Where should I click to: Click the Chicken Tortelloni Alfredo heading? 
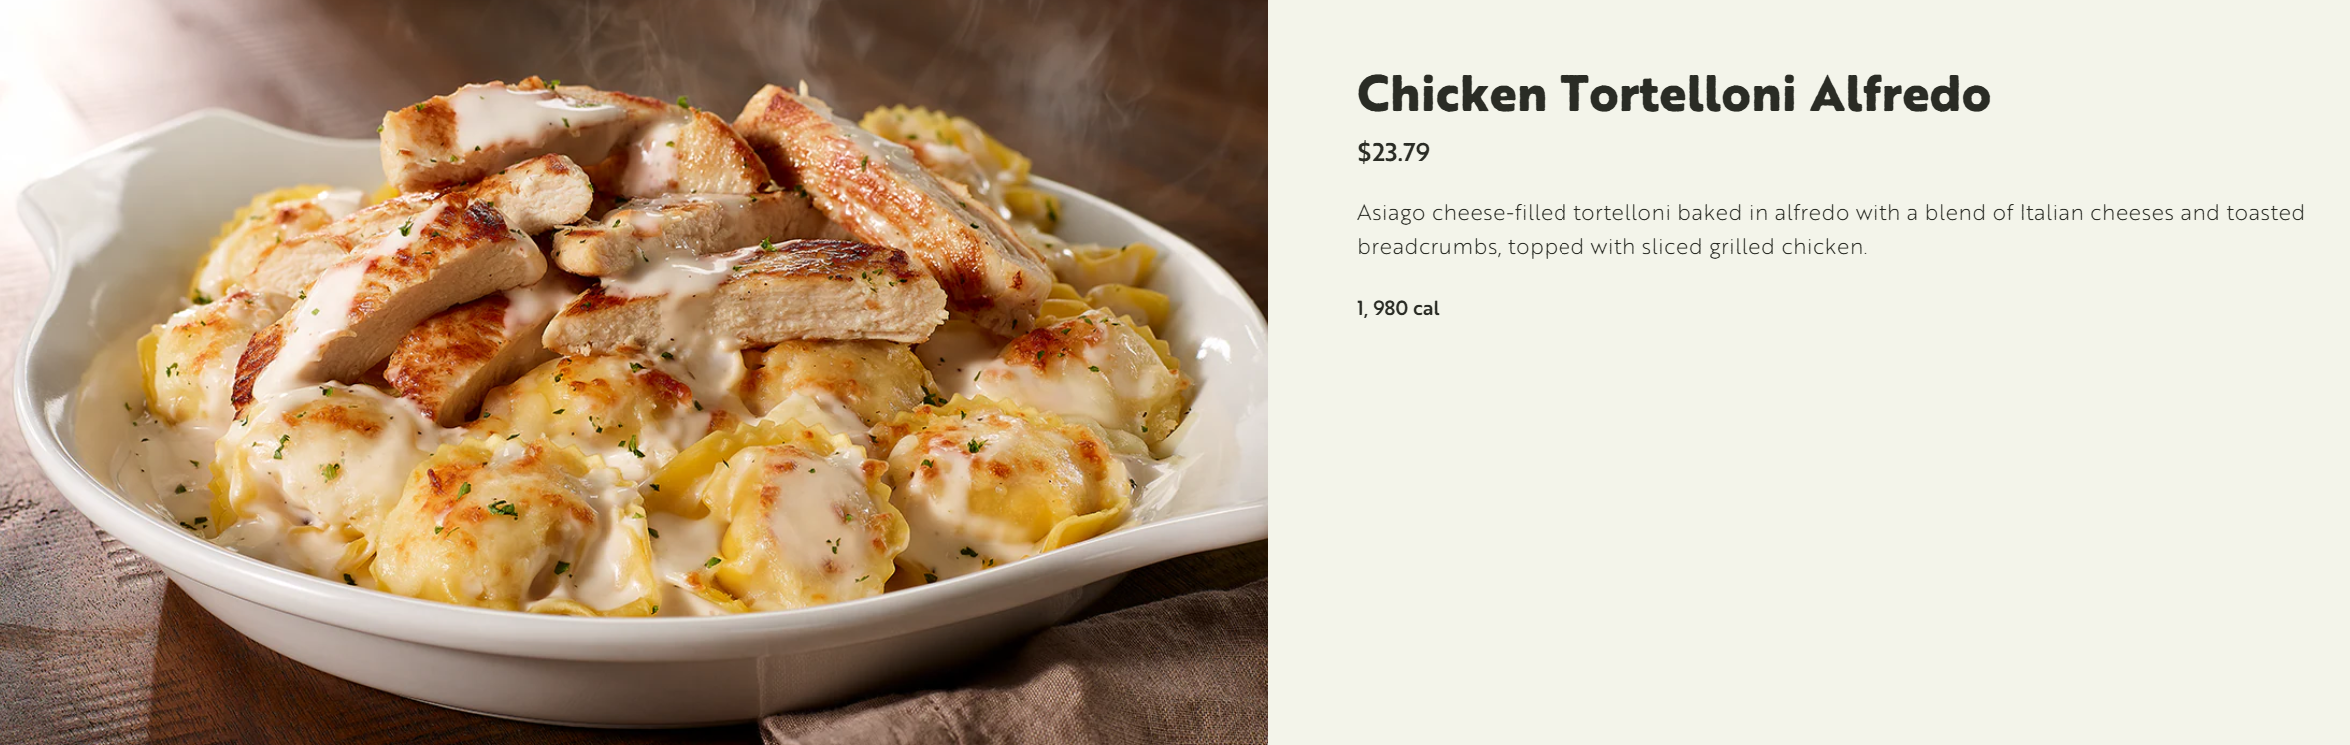pos(1673,94)
